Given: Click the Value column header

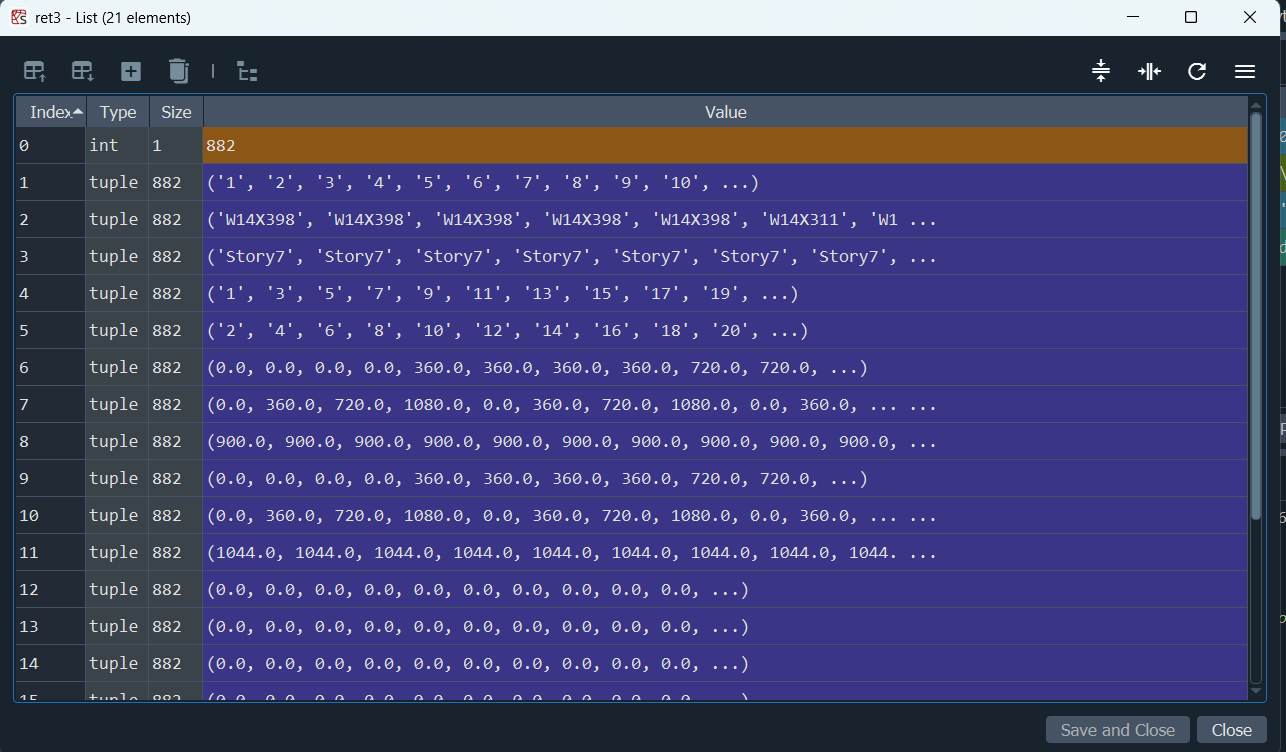Looking at the screenshot, I should point(725,112).
